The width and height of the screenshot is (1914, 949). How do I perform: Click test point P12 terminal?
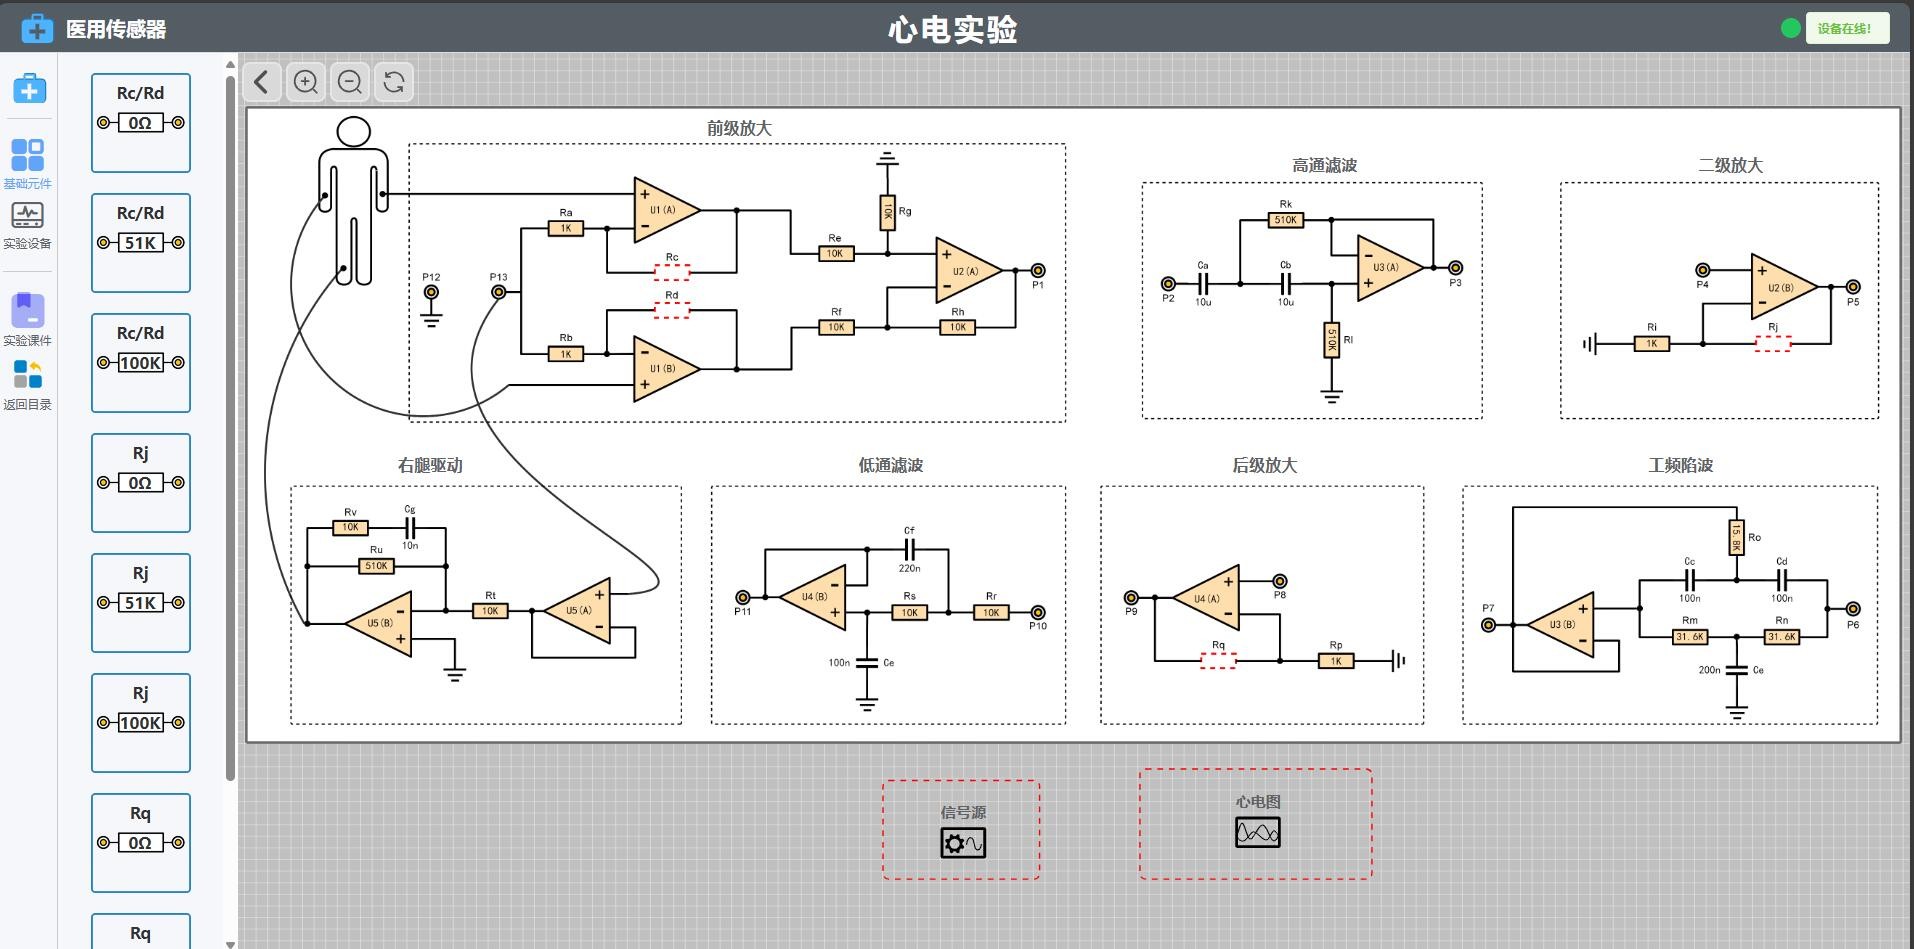[431, 292]
